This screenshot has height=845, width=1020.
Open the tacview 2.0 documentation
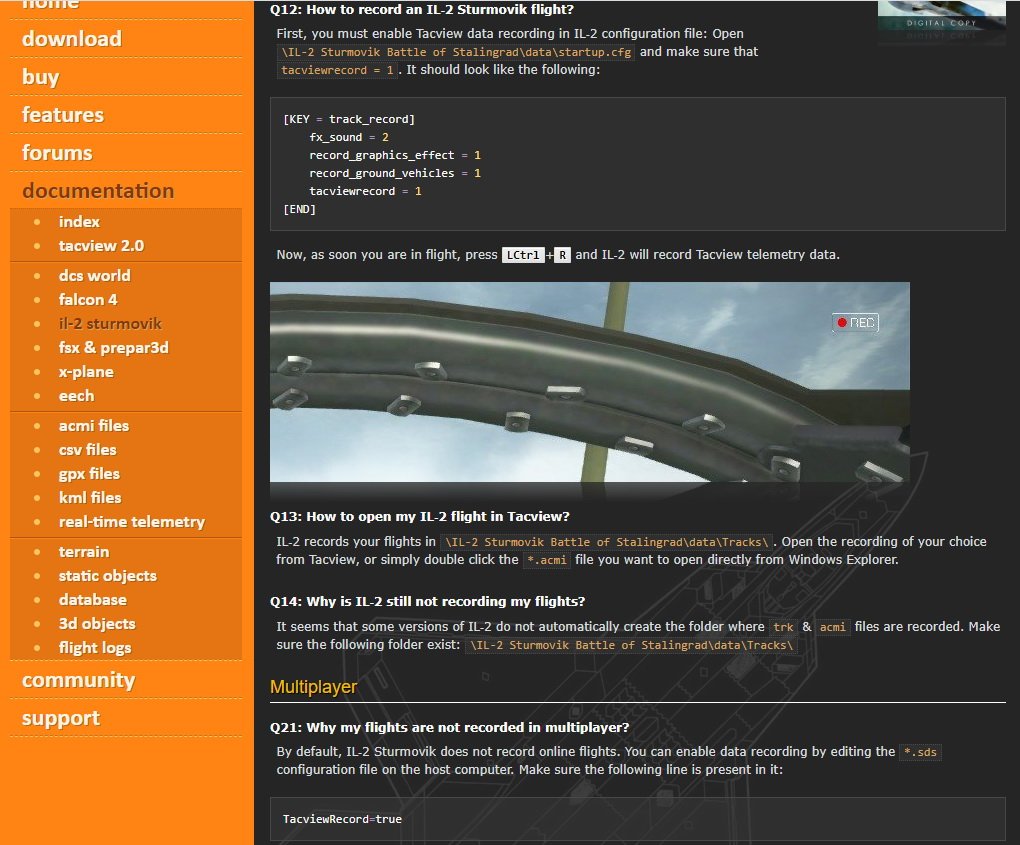coord(101,246)
